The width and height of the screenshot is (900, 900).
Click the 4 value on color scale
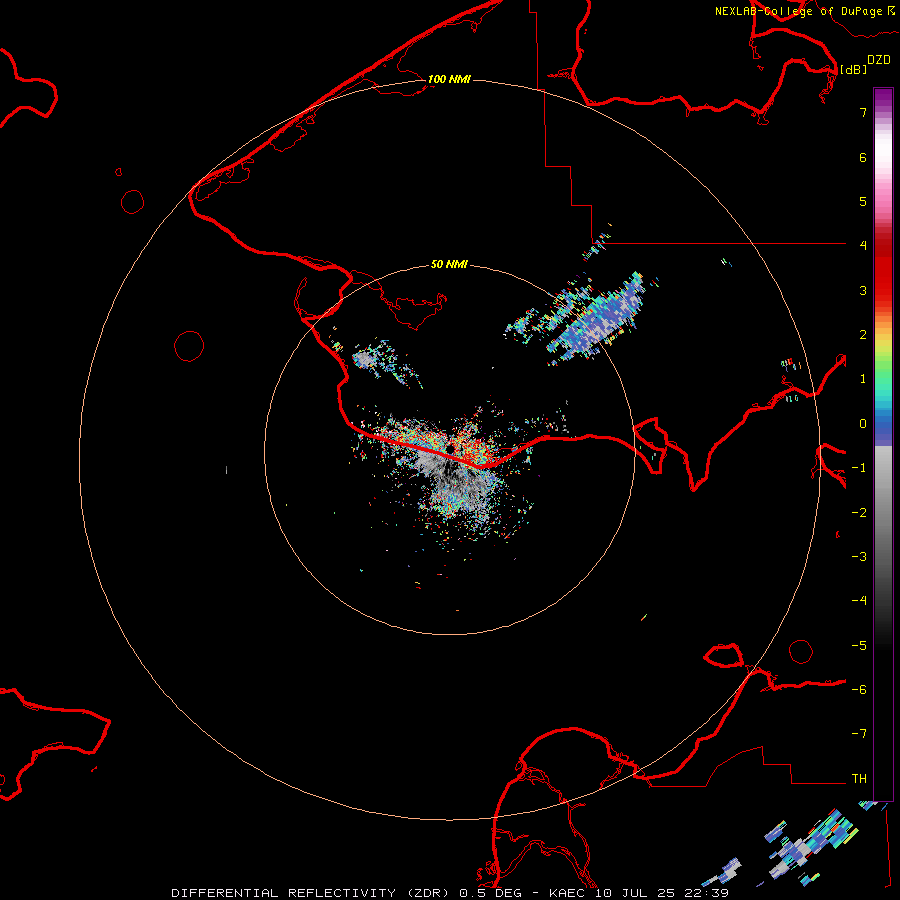pyautogui.click(x=863, y=246)
